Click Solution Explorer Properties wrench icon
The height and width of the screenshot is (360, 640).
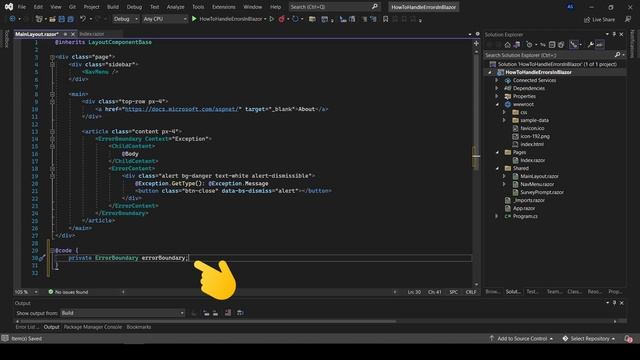(590, 45)
